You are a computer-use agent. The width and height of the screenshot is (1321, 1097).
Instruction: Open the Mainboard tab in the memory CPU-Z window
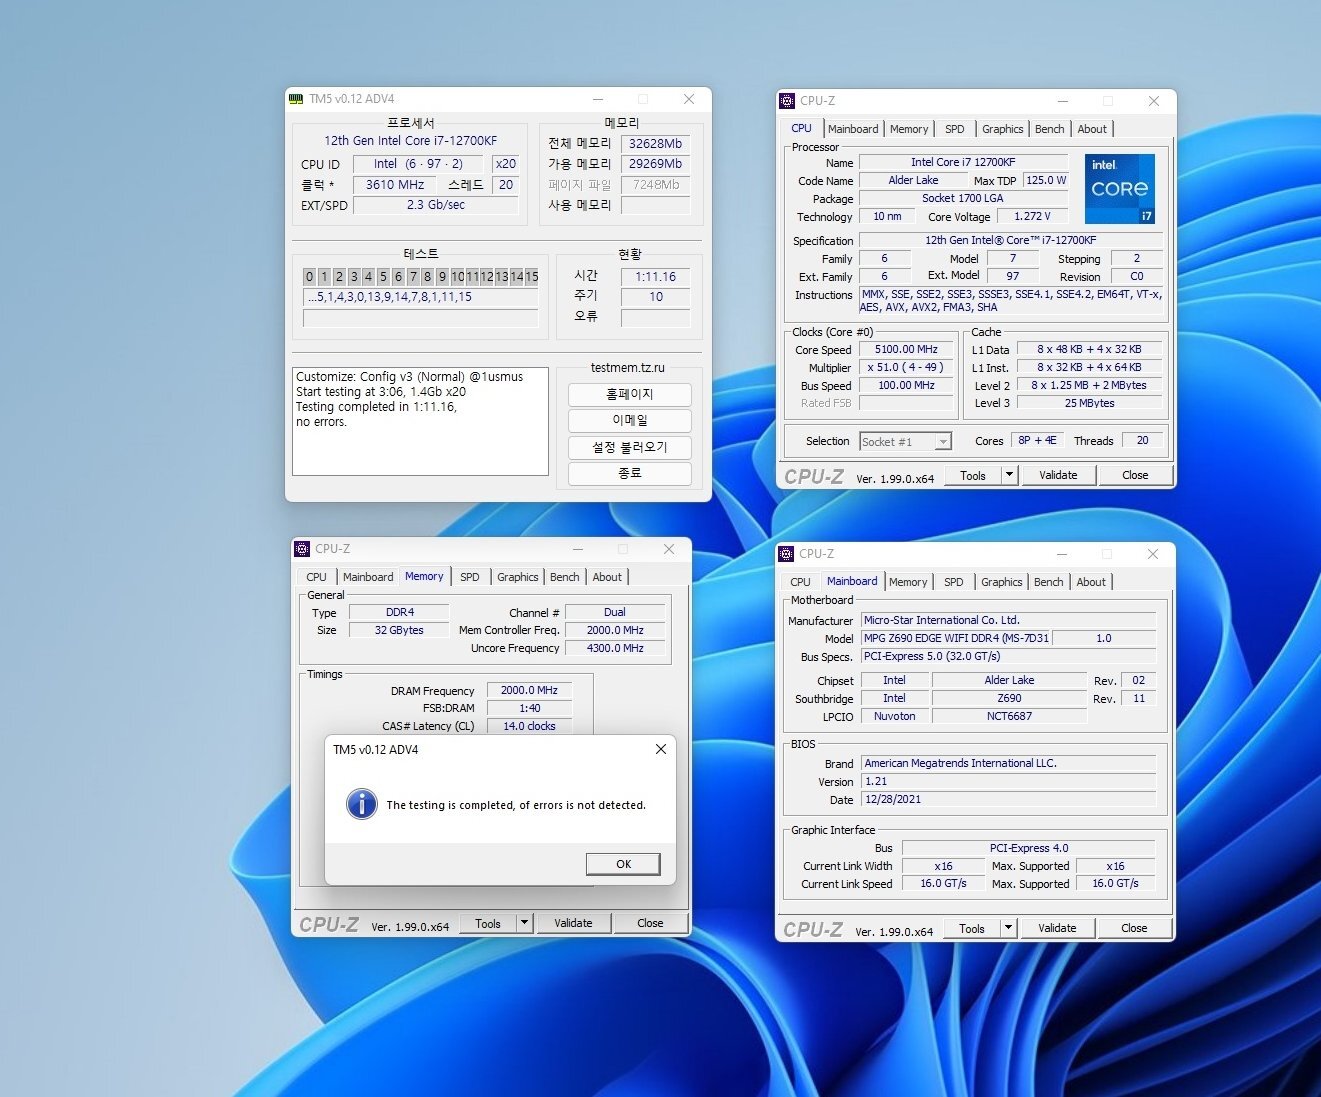pos(368,577)
